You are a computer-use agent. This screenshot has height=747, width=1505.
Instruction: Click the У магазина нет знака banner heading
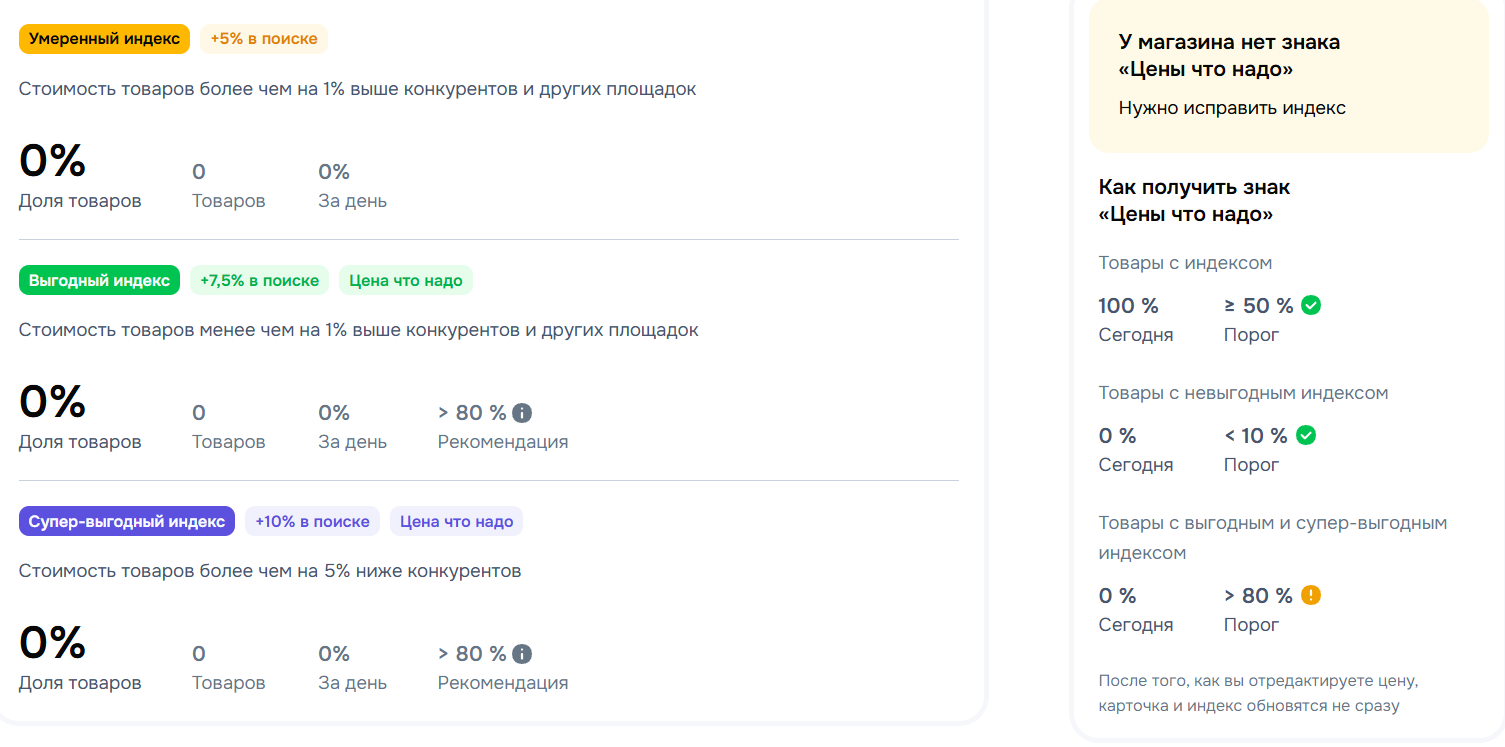tap(1228, 56)
